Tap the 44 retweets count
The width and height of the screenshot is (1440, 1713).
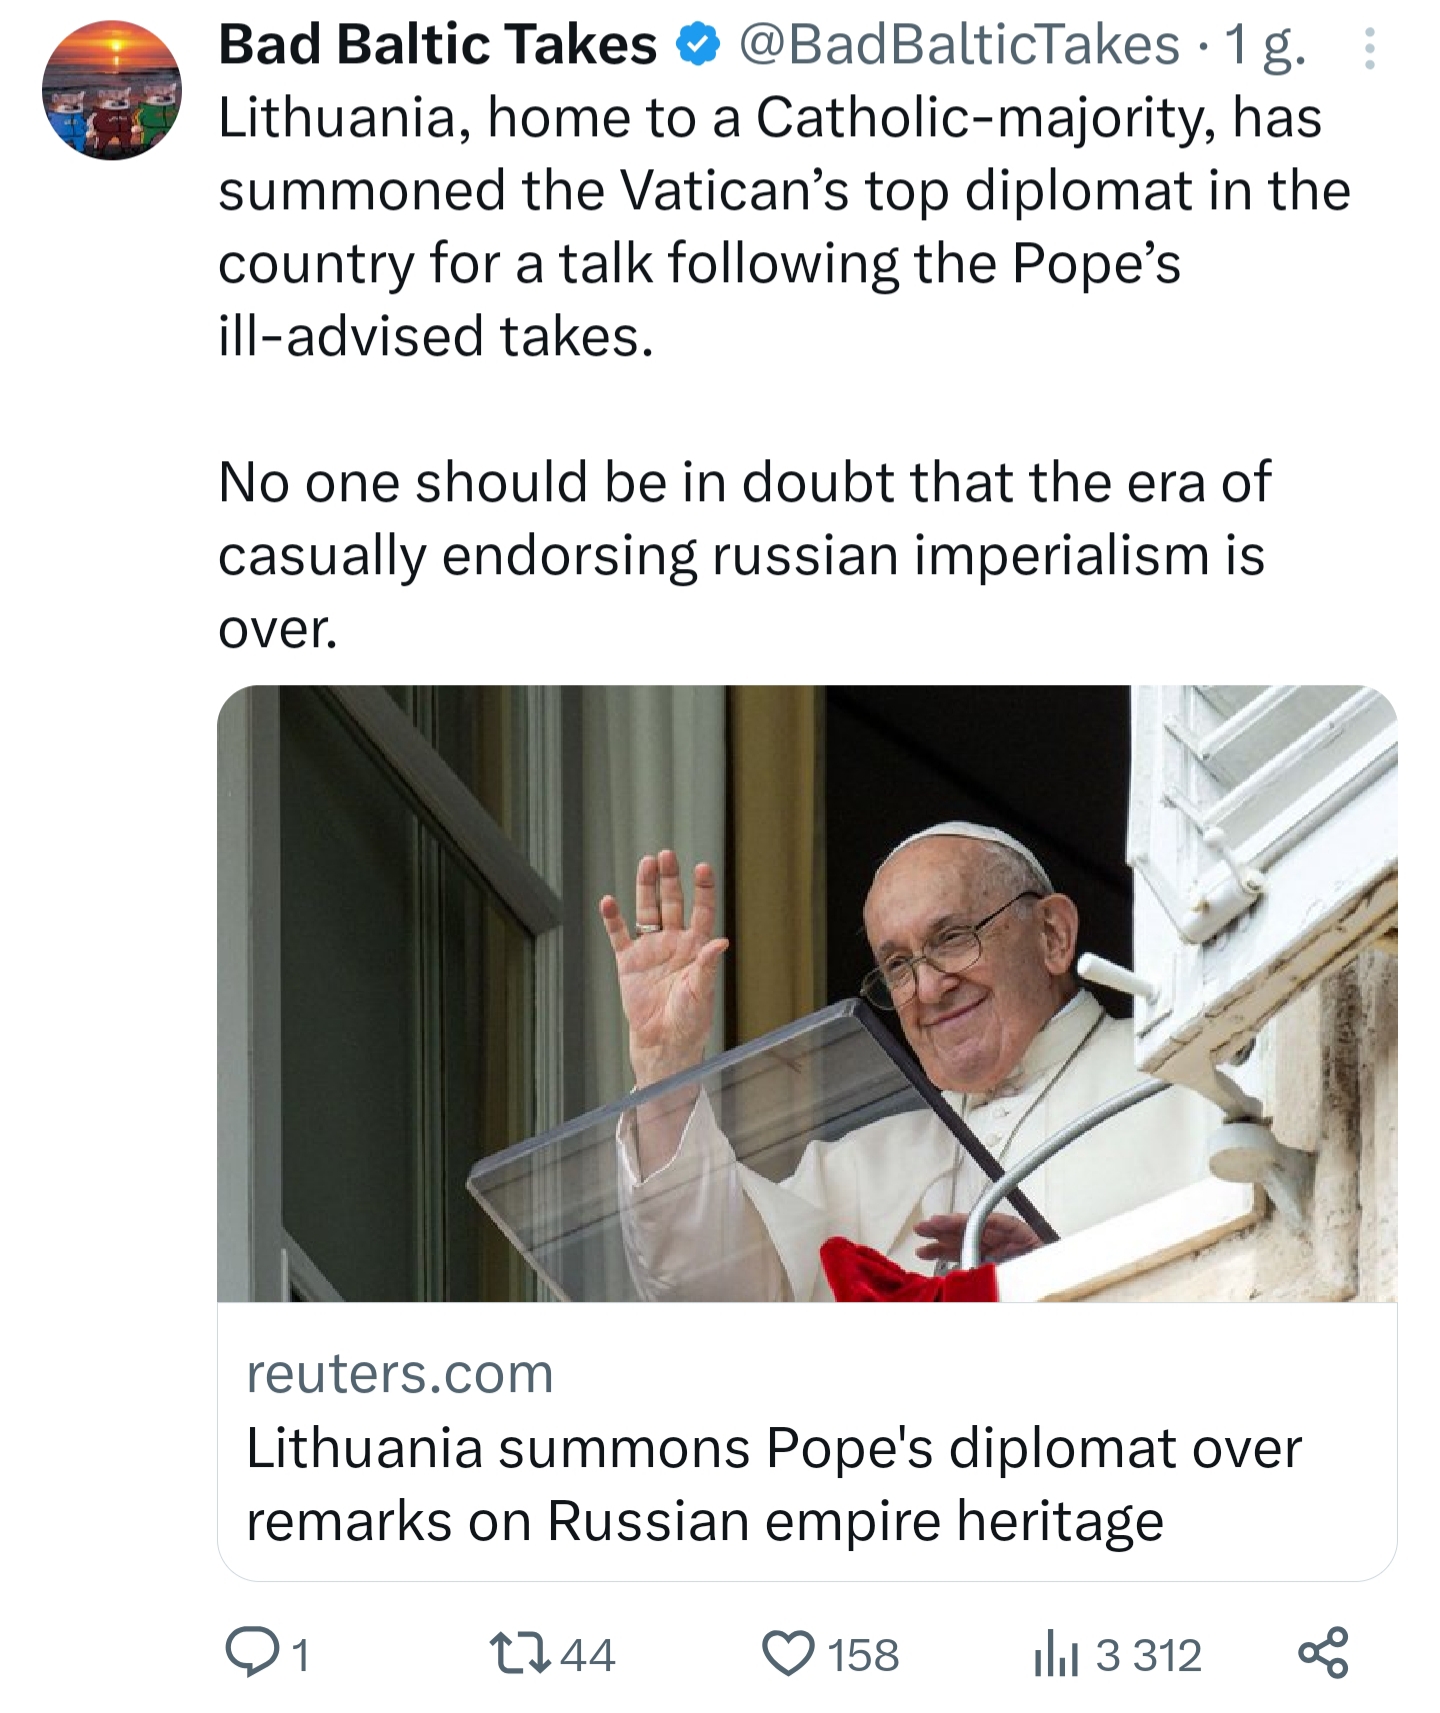click(x=587, y=1655)
